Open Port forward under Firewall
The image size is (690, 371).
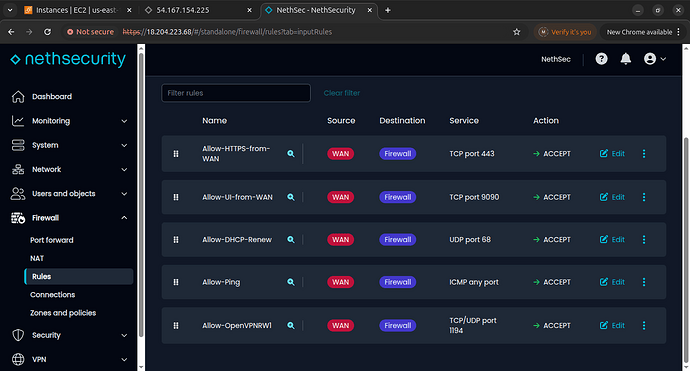pos(51,240)
